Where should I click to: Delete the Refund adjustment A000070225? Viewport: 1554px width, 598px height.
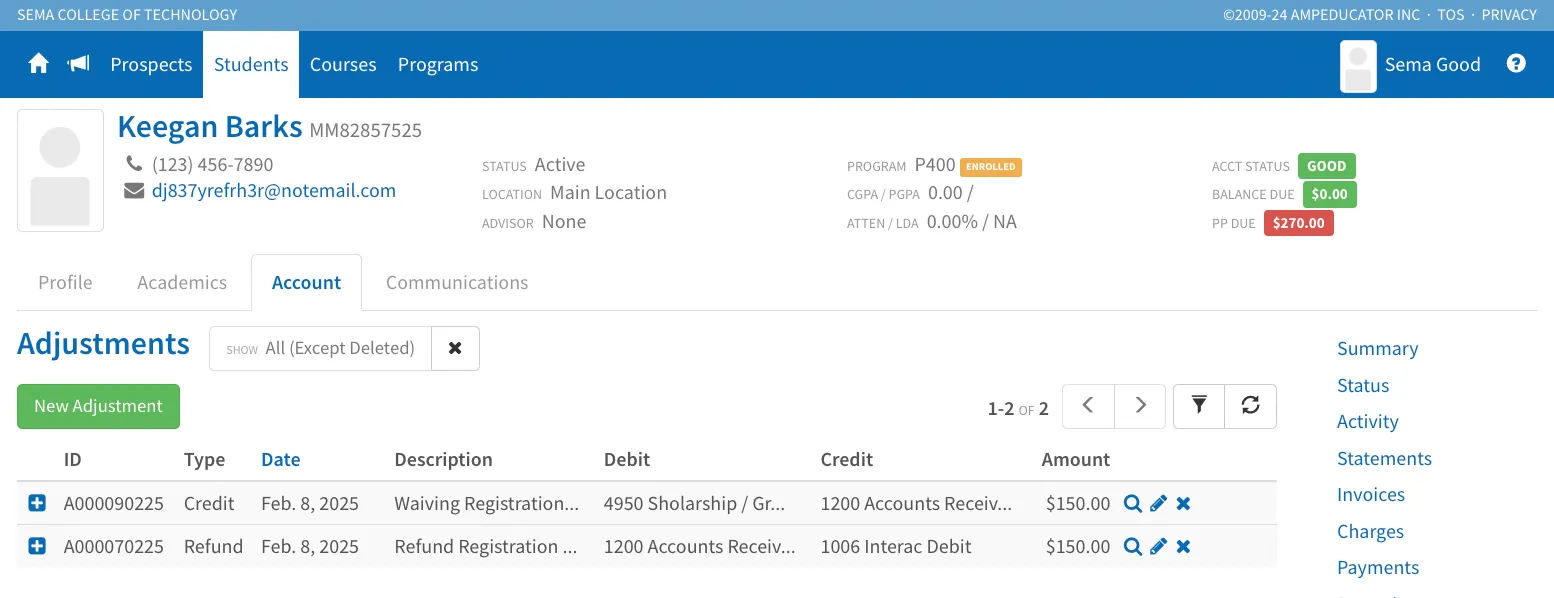pyautogui.click(x=1183, y=547)
